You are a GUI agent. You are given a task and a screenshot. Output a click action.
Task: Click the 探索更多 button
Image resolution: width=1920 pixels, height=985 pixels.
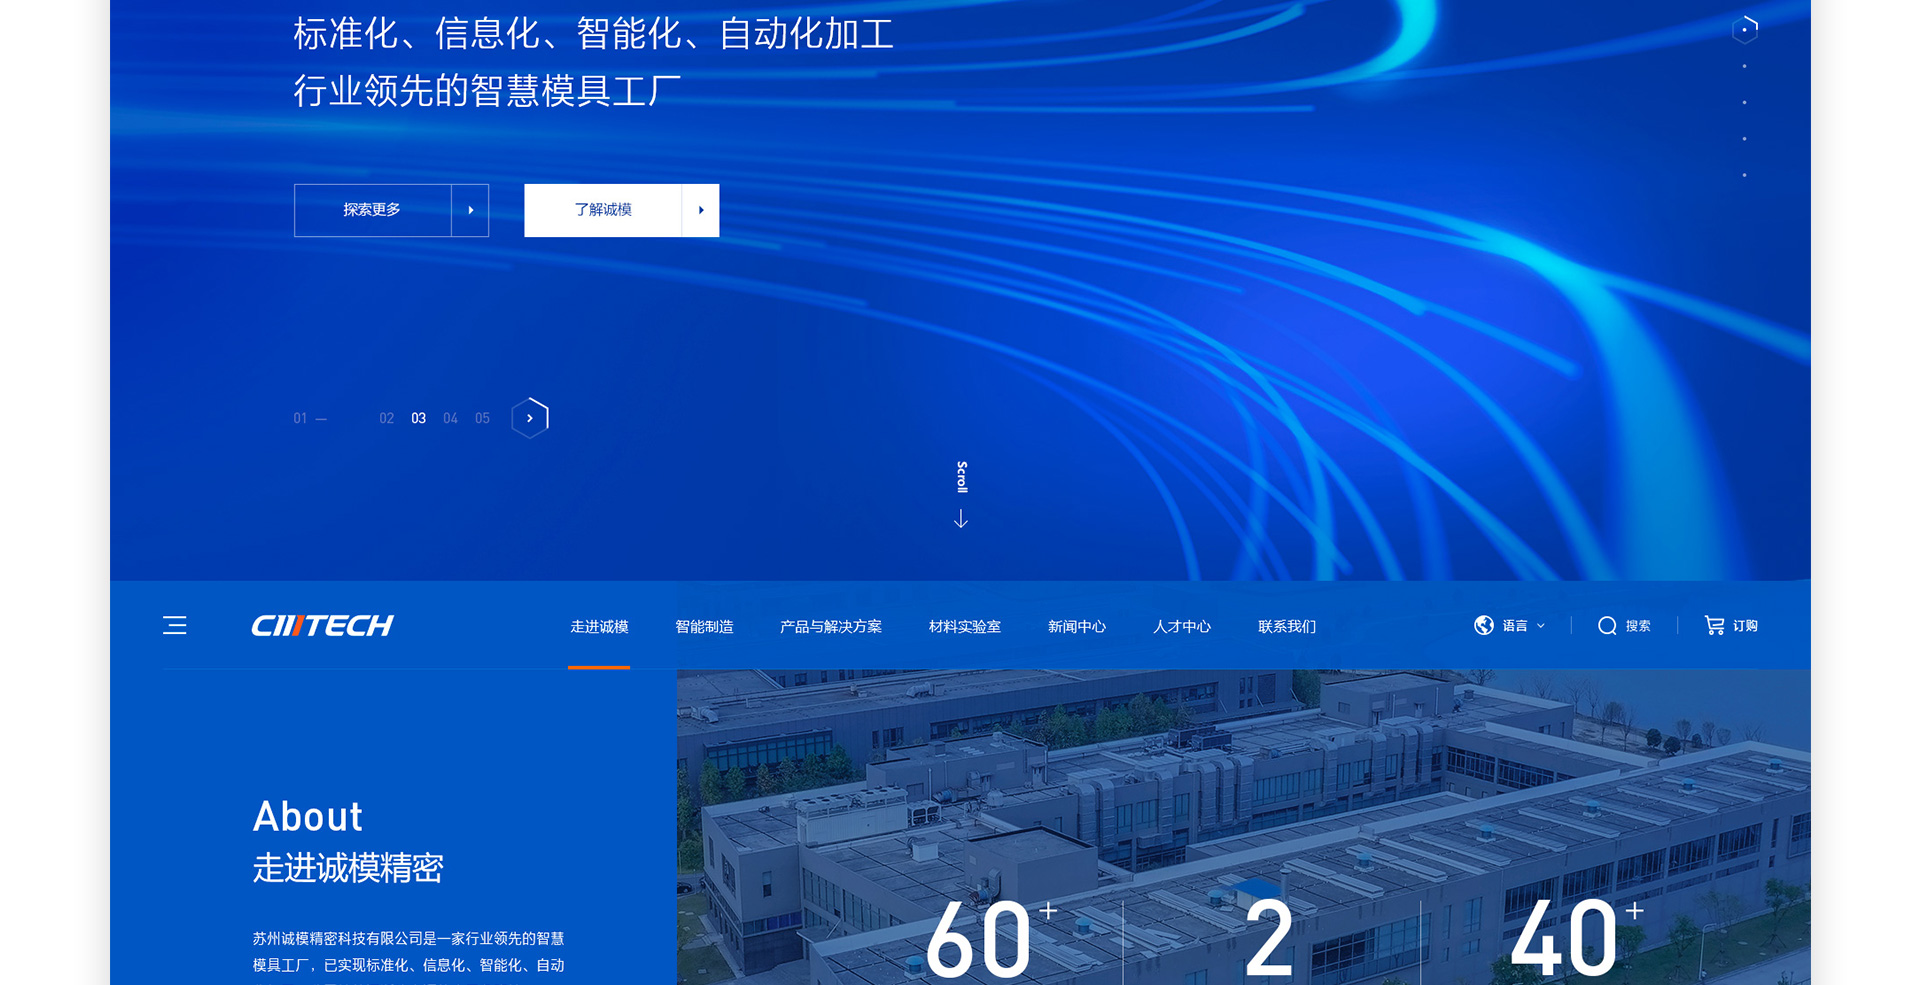point(372,210)
